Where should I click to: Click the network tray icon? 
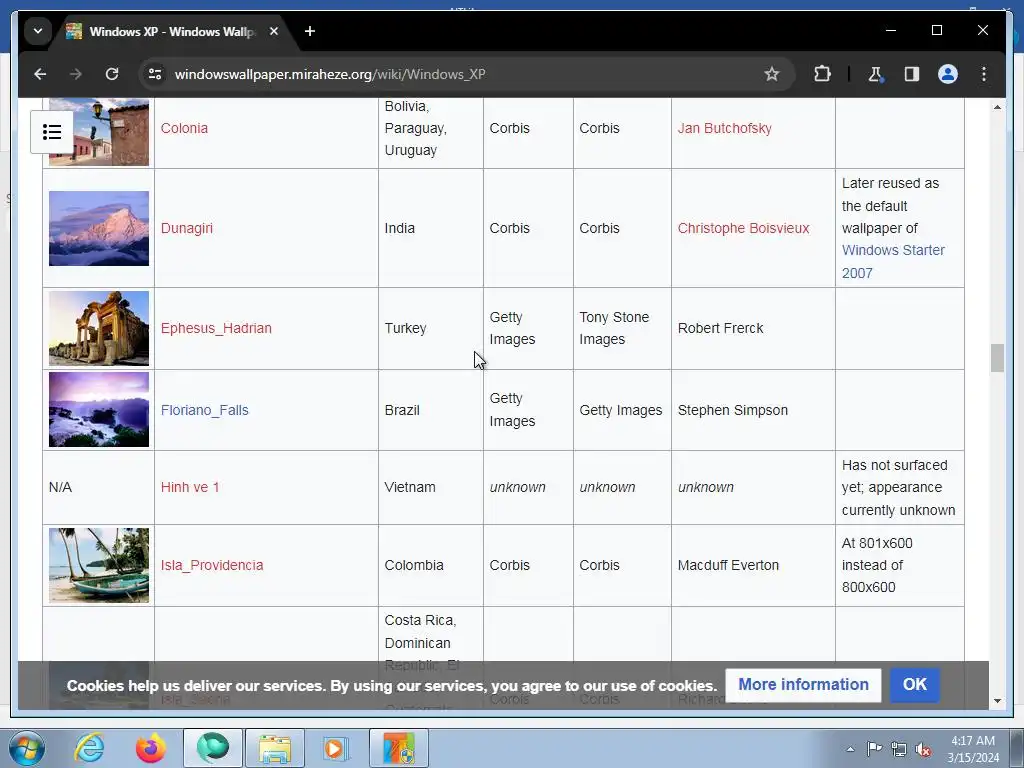[x=899, y=749]
